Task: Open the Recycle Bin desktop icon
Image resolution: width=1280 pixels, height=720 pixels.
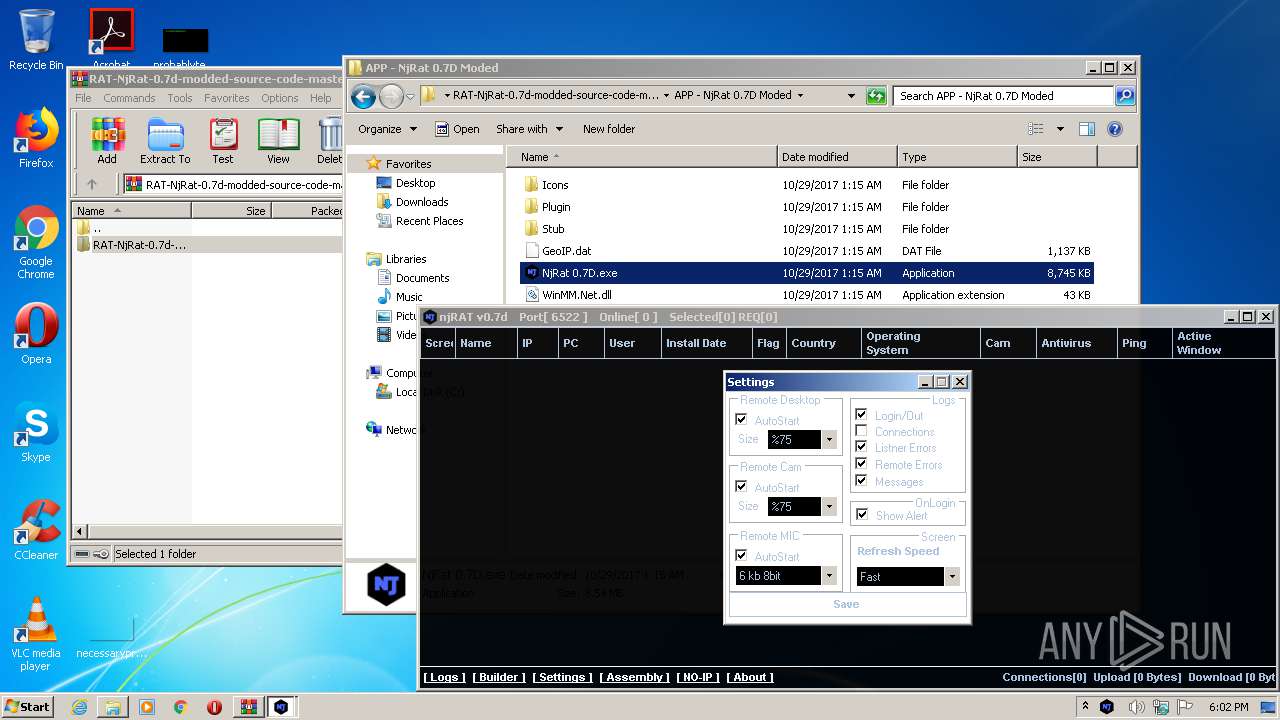Action: pyautogui.click(x=36, y=38)
